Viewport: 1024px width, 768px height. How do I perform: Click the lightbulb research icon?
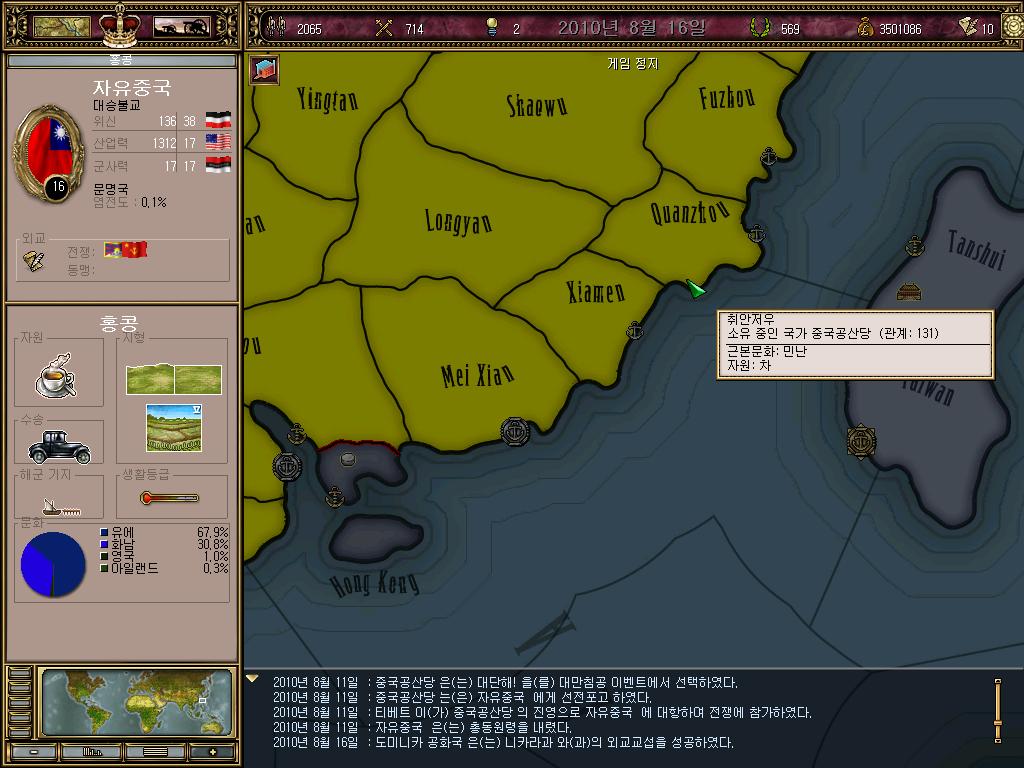(492, 27)
